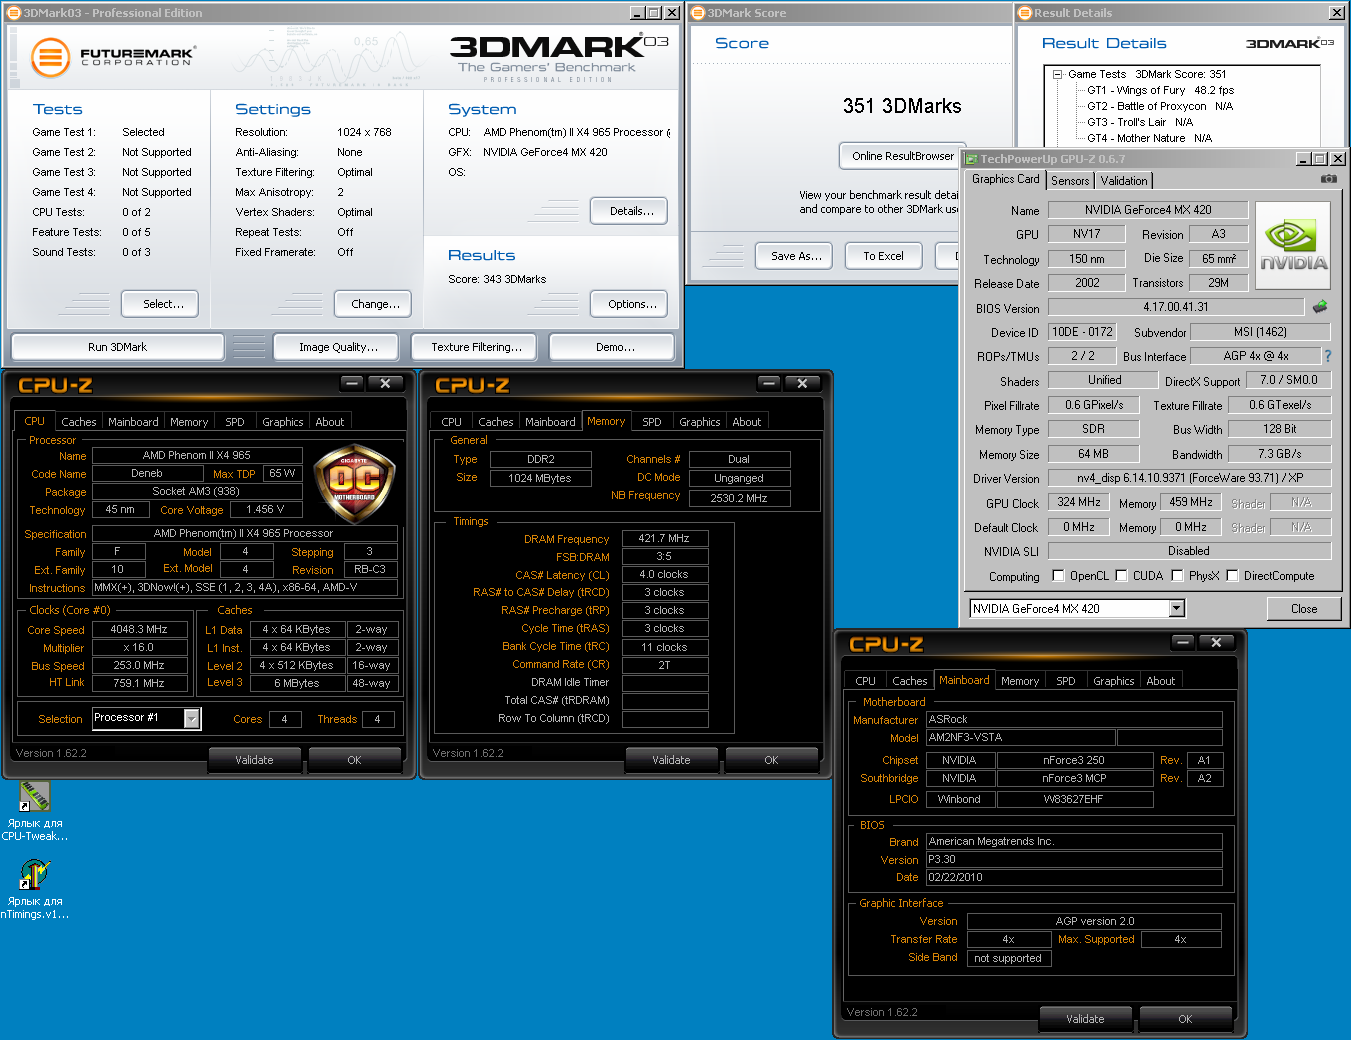Select the GT2 - Battle of Proxycon row
Viewport: 1351px width, 1040px height.
[1160, 106]
